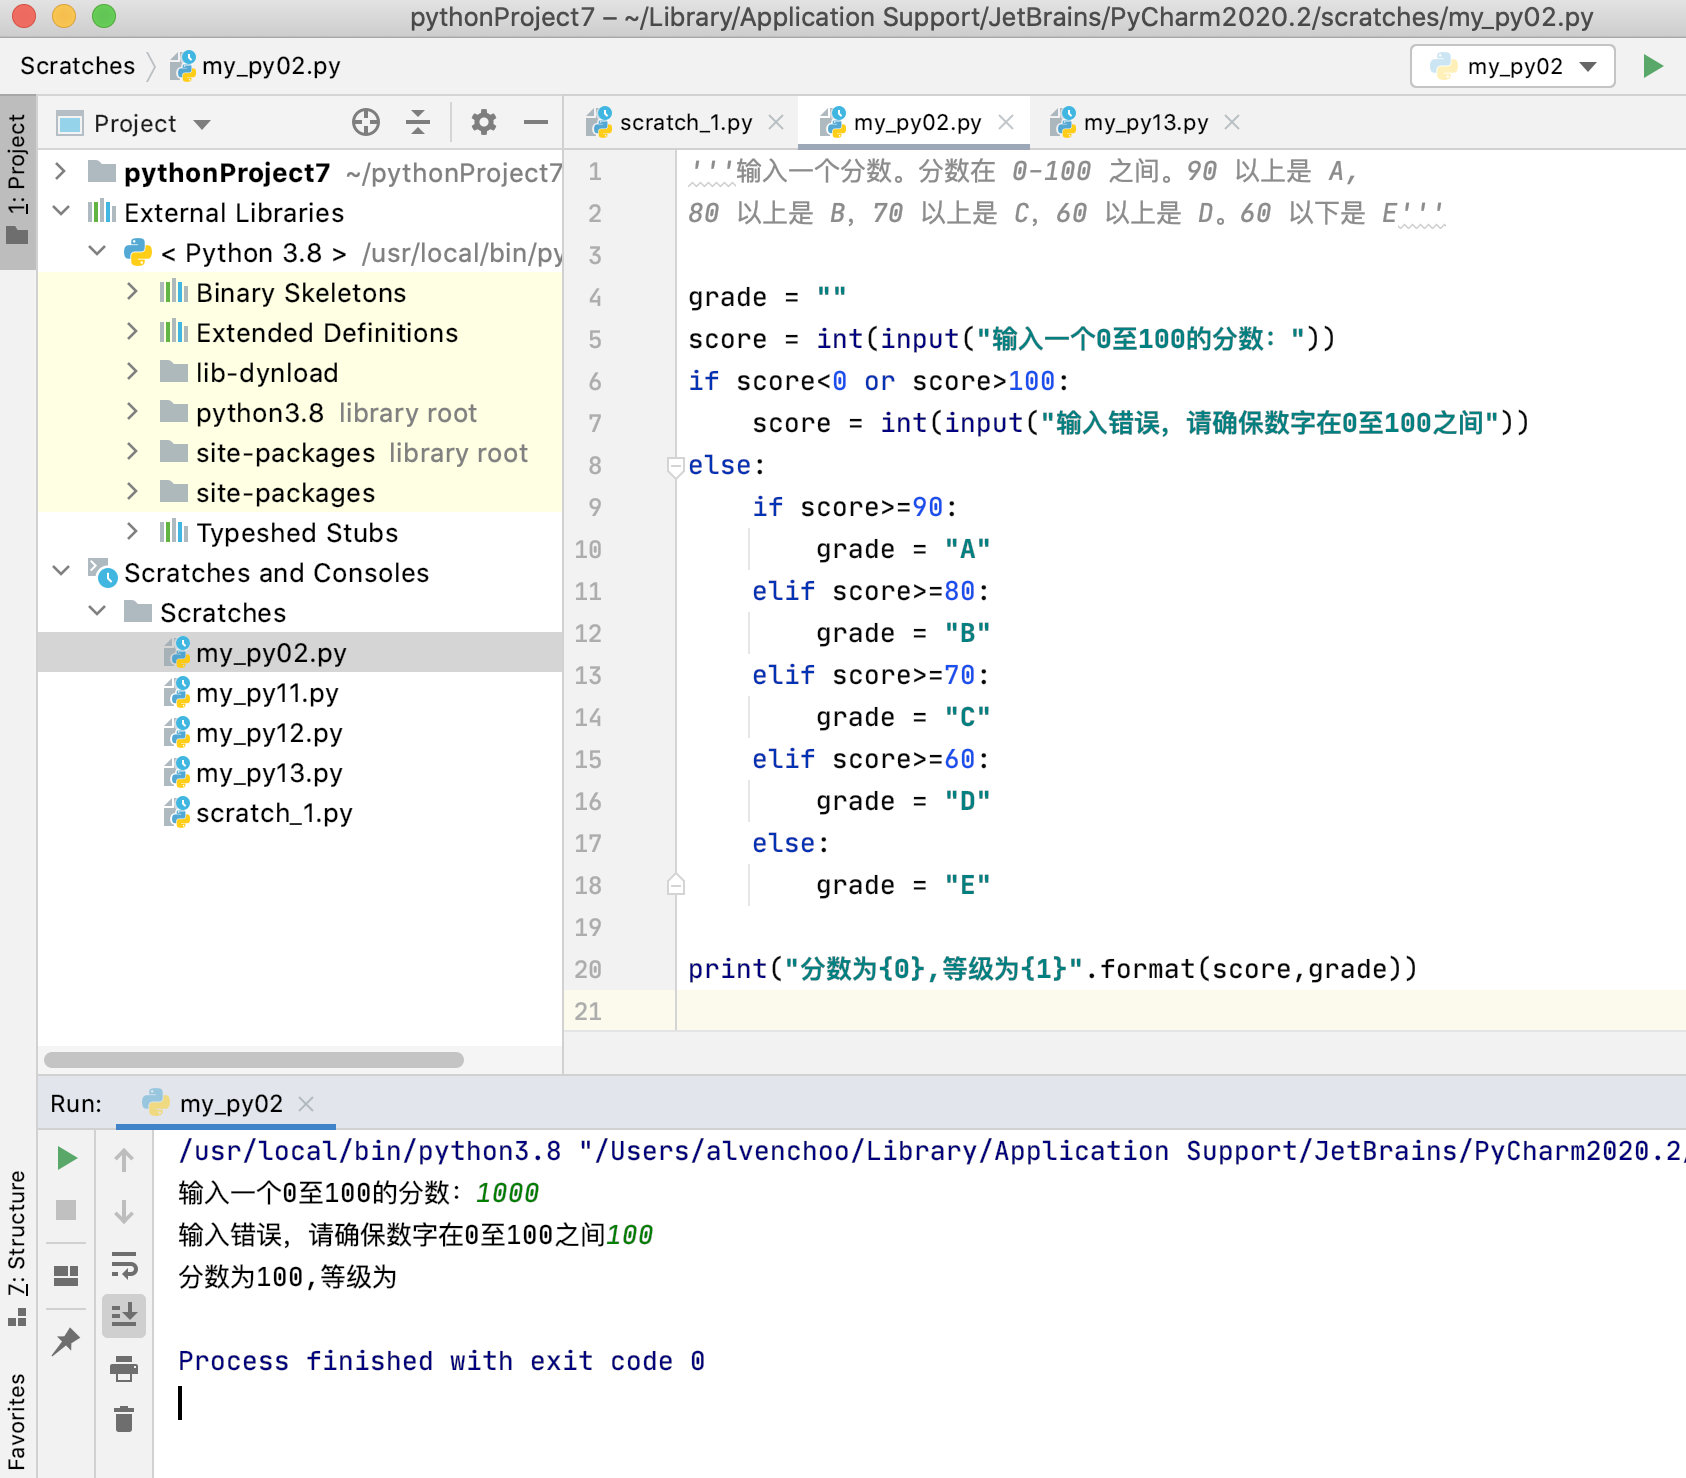
Task: Collapse the External Libraries node
Action: click(x=61, y=212)
